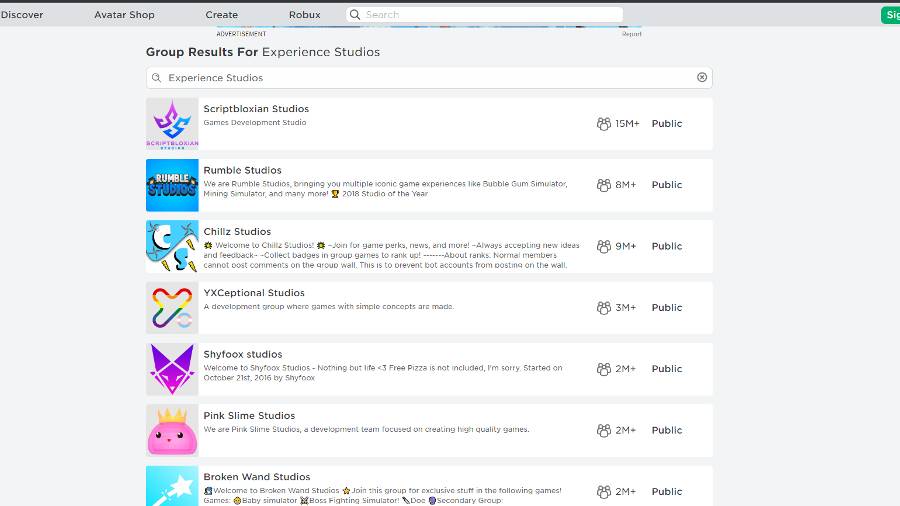Go to the Create page
Screen dimensions: 900x506
(222, 15)
